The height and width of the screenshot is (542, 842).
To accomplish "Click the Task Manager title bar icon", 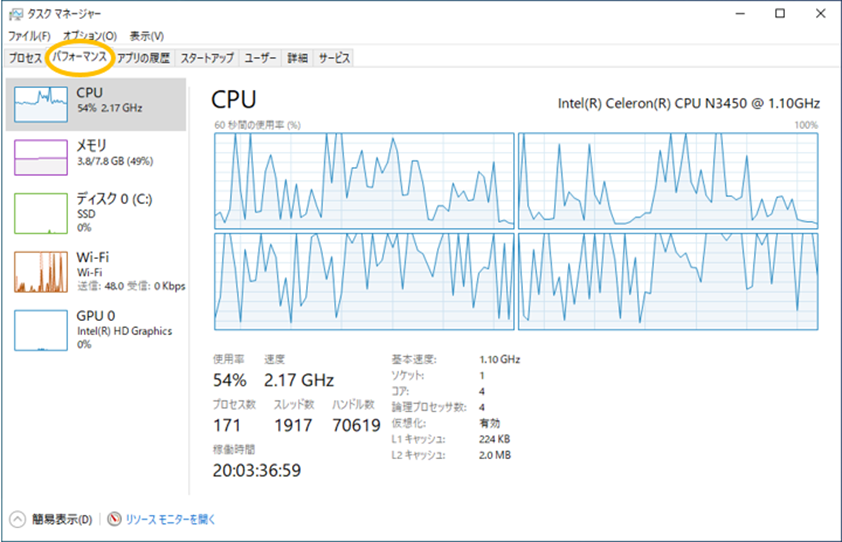I will tap(16, 14).
